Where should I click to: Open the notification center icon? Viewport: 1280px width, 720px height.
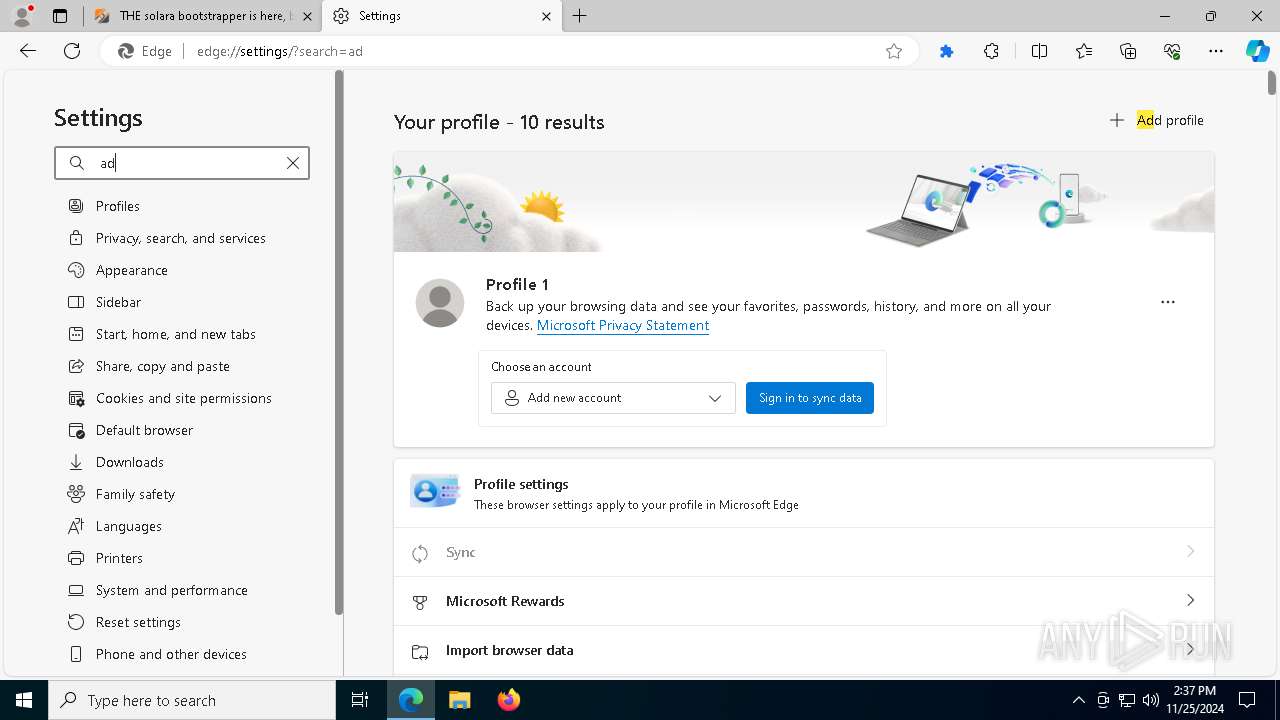pos(1247,700)
